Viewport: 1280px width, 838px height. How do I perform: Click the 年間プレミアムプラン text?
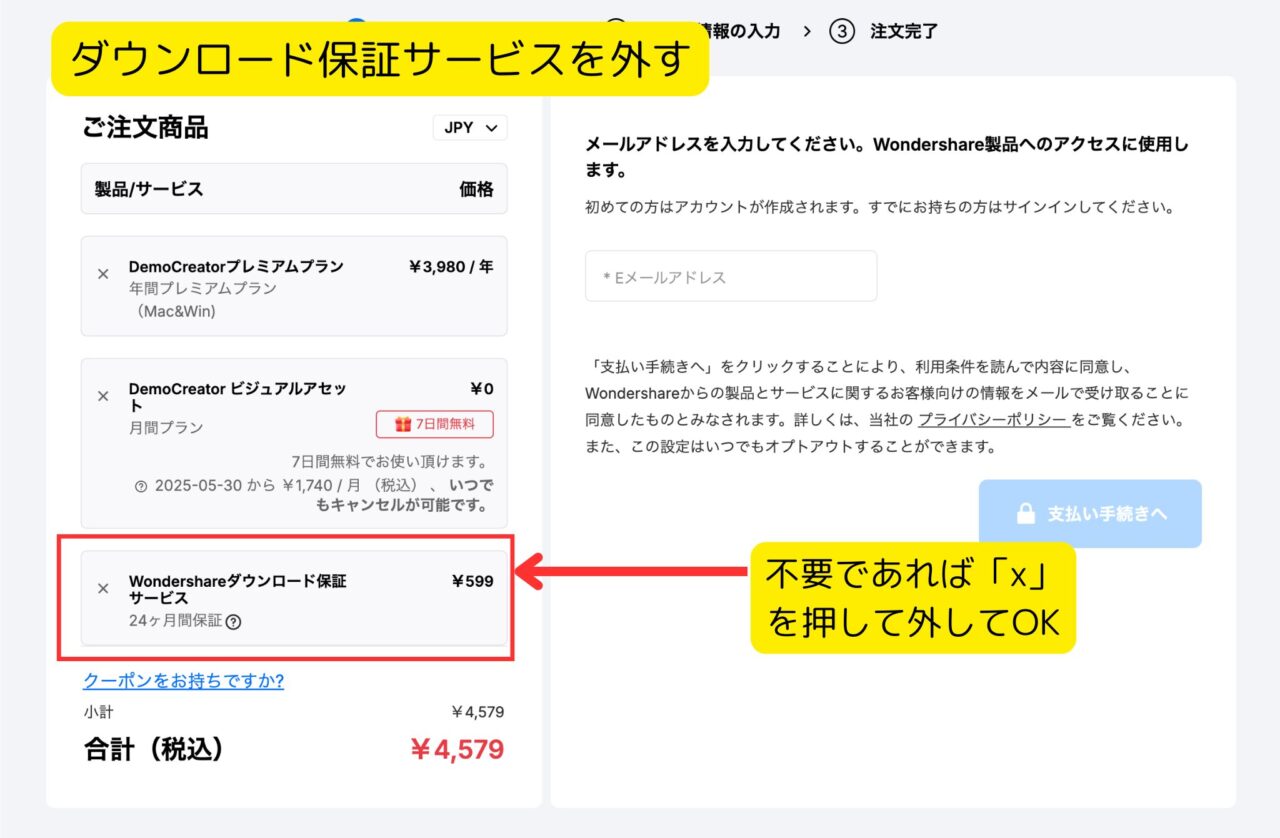(x=203, y=288)
